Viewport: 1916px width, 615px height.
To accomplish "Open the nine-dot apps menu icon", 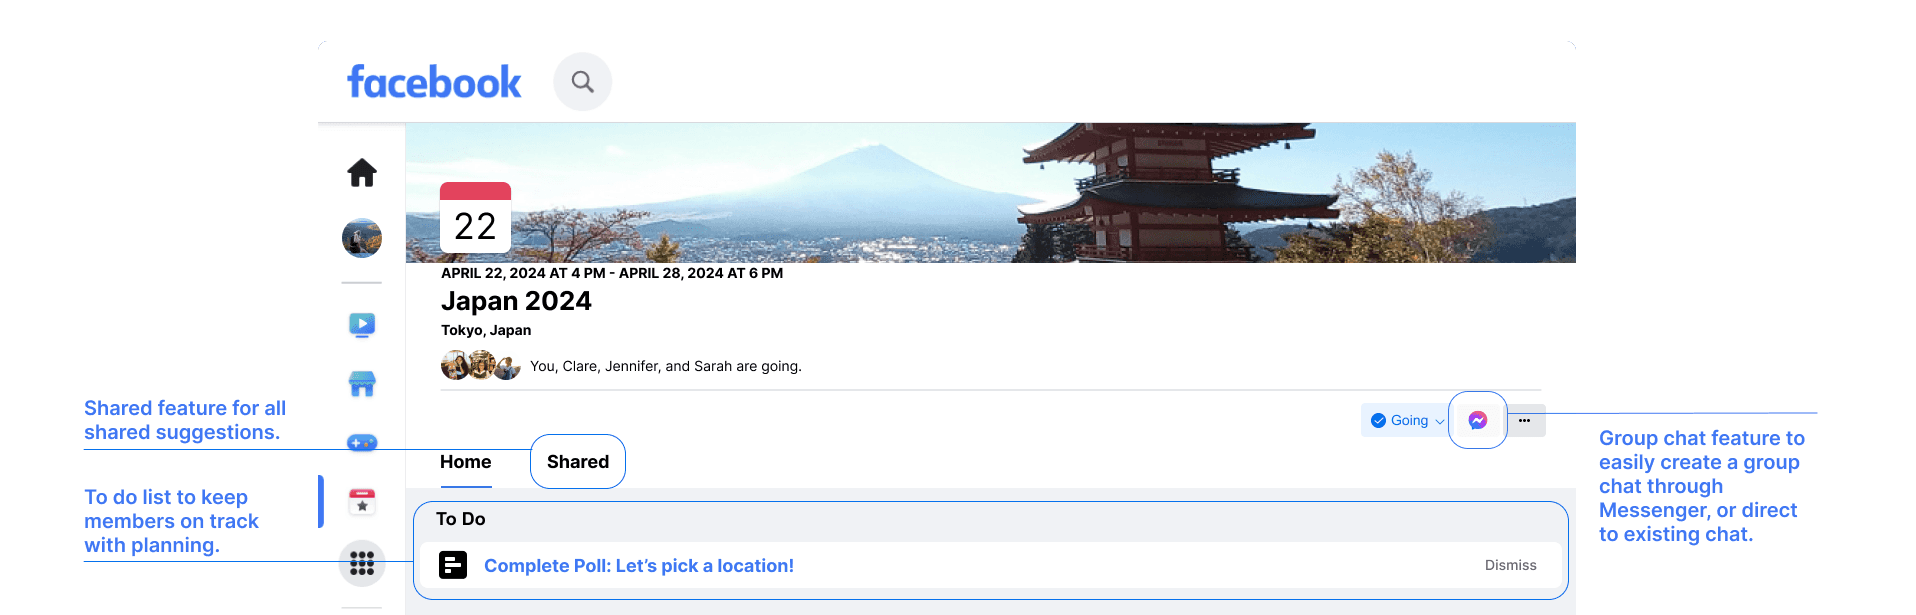I will (x=362, y=563).
